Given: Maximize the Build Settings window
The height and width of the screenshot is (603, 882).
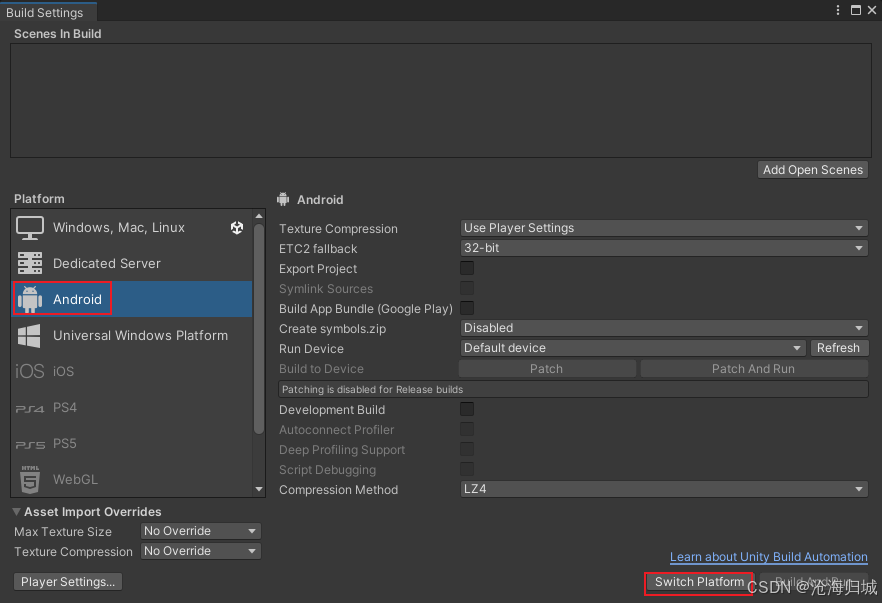Looking at the screenshot, I should click(x=856, y=10).
